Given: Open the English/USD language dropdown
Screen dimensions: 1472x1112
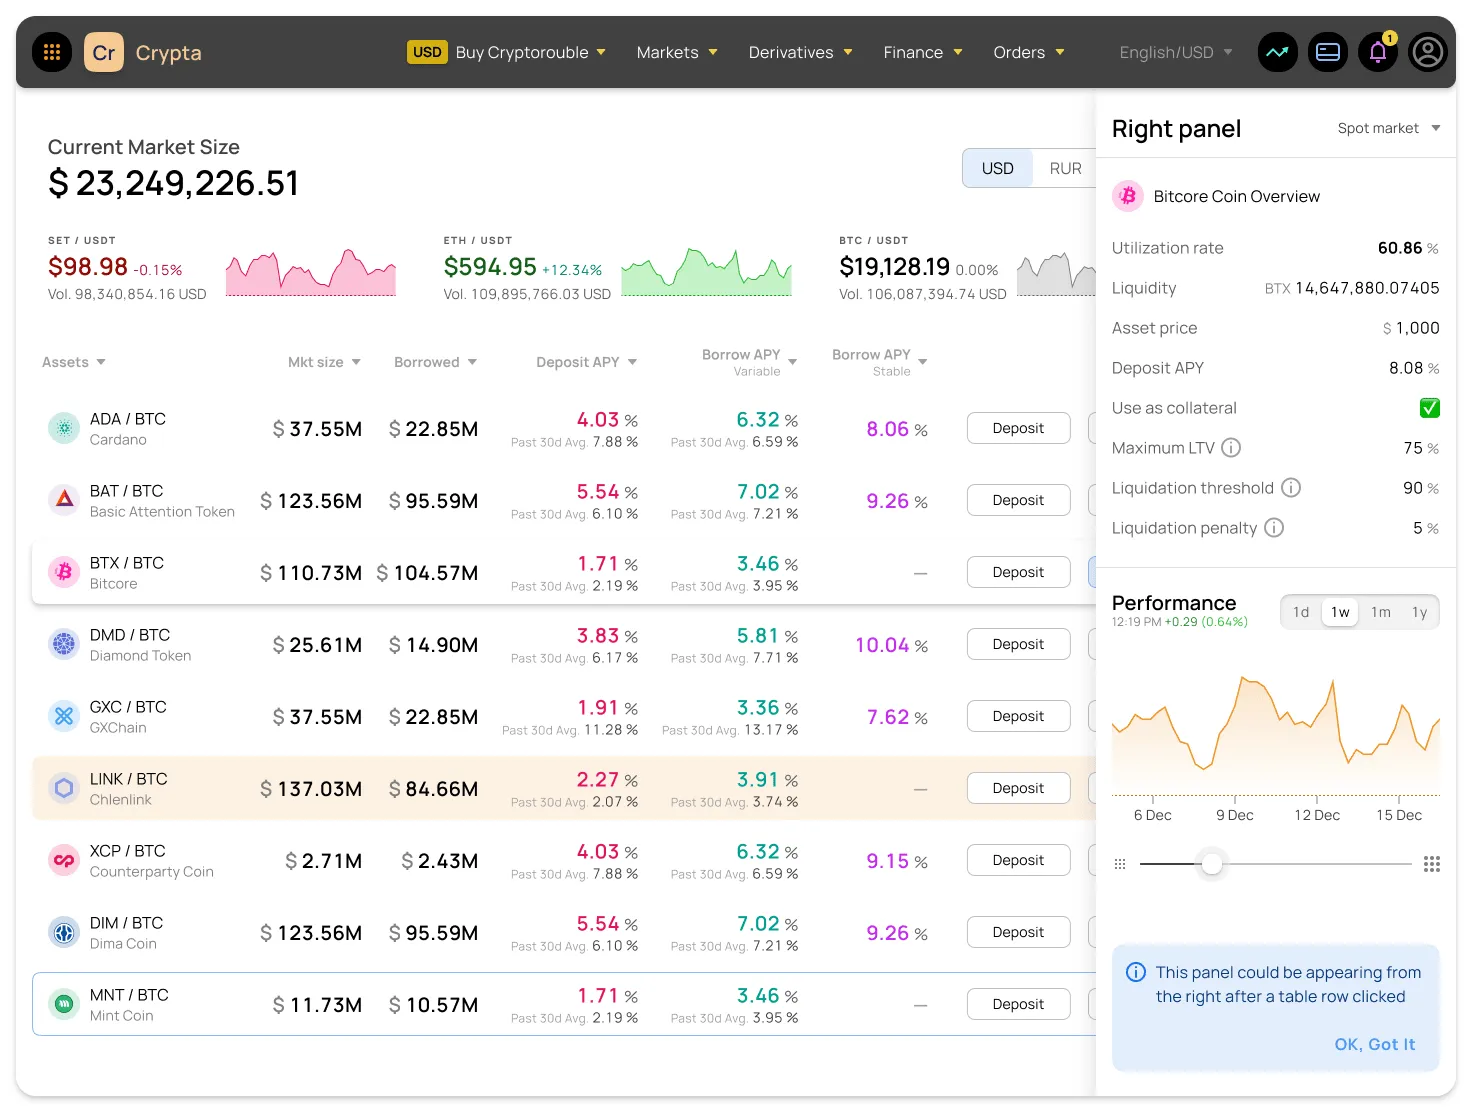Looking at the screenshot, I should 1175,52.
